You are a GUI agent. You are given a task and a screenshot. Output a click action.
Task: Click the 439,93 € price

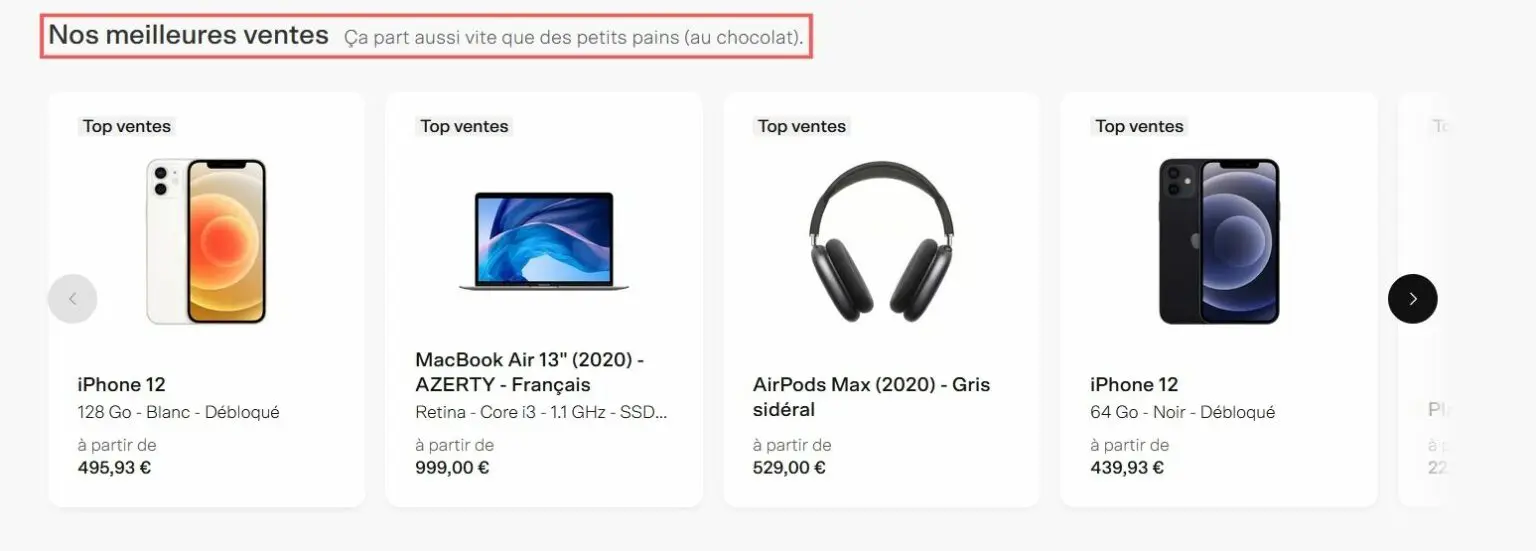click(x=1127, y=467)
